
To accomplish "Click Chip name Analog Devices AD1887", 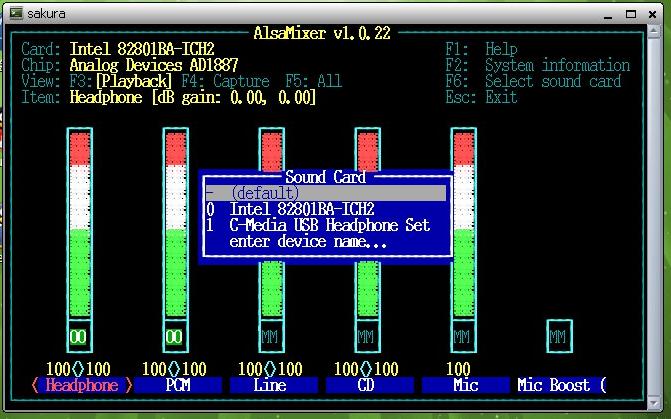I will pyautogui.click(x=154, y=65).
